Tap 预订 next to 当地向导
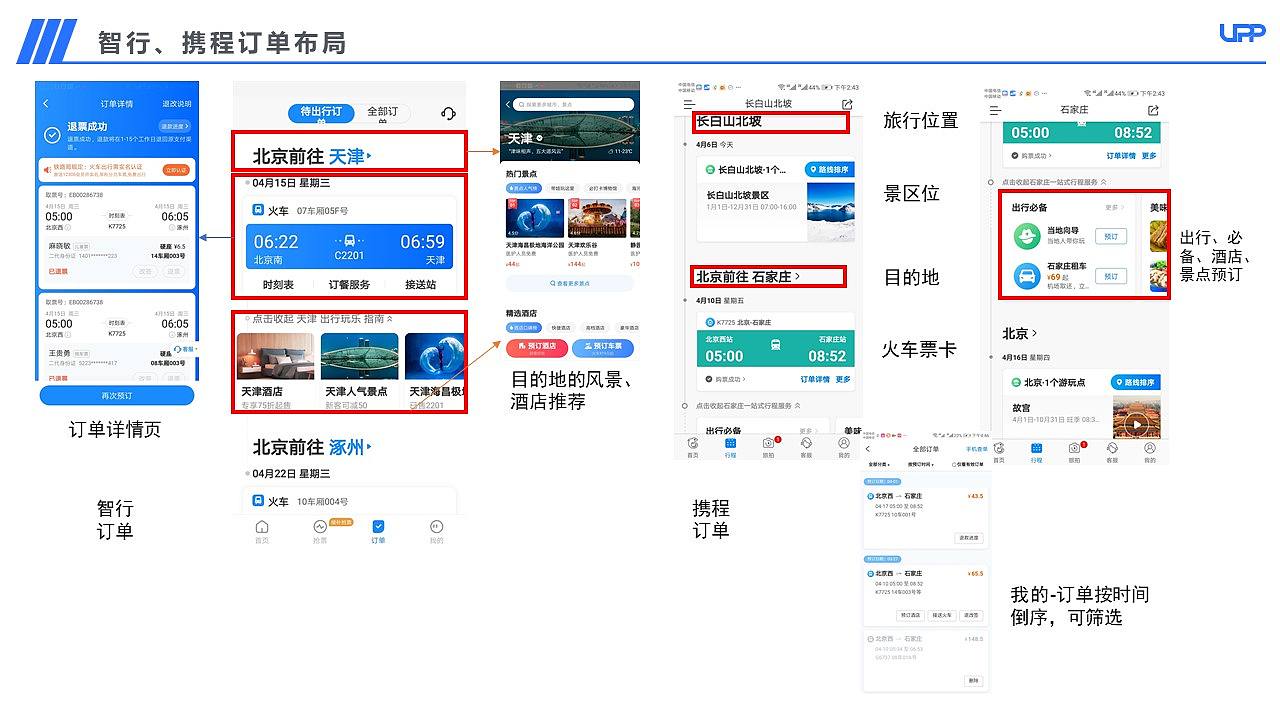Viewport: 1280px width, 720px height. click(x=1111, y=236)
